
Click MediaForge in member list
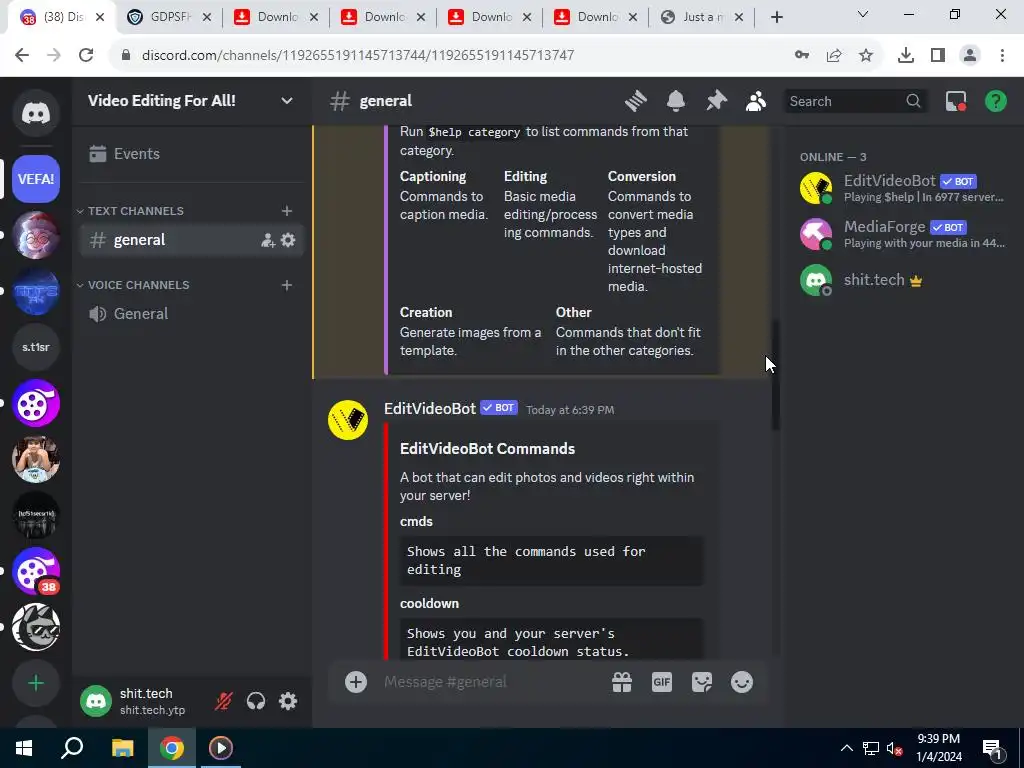coord(902,234)
